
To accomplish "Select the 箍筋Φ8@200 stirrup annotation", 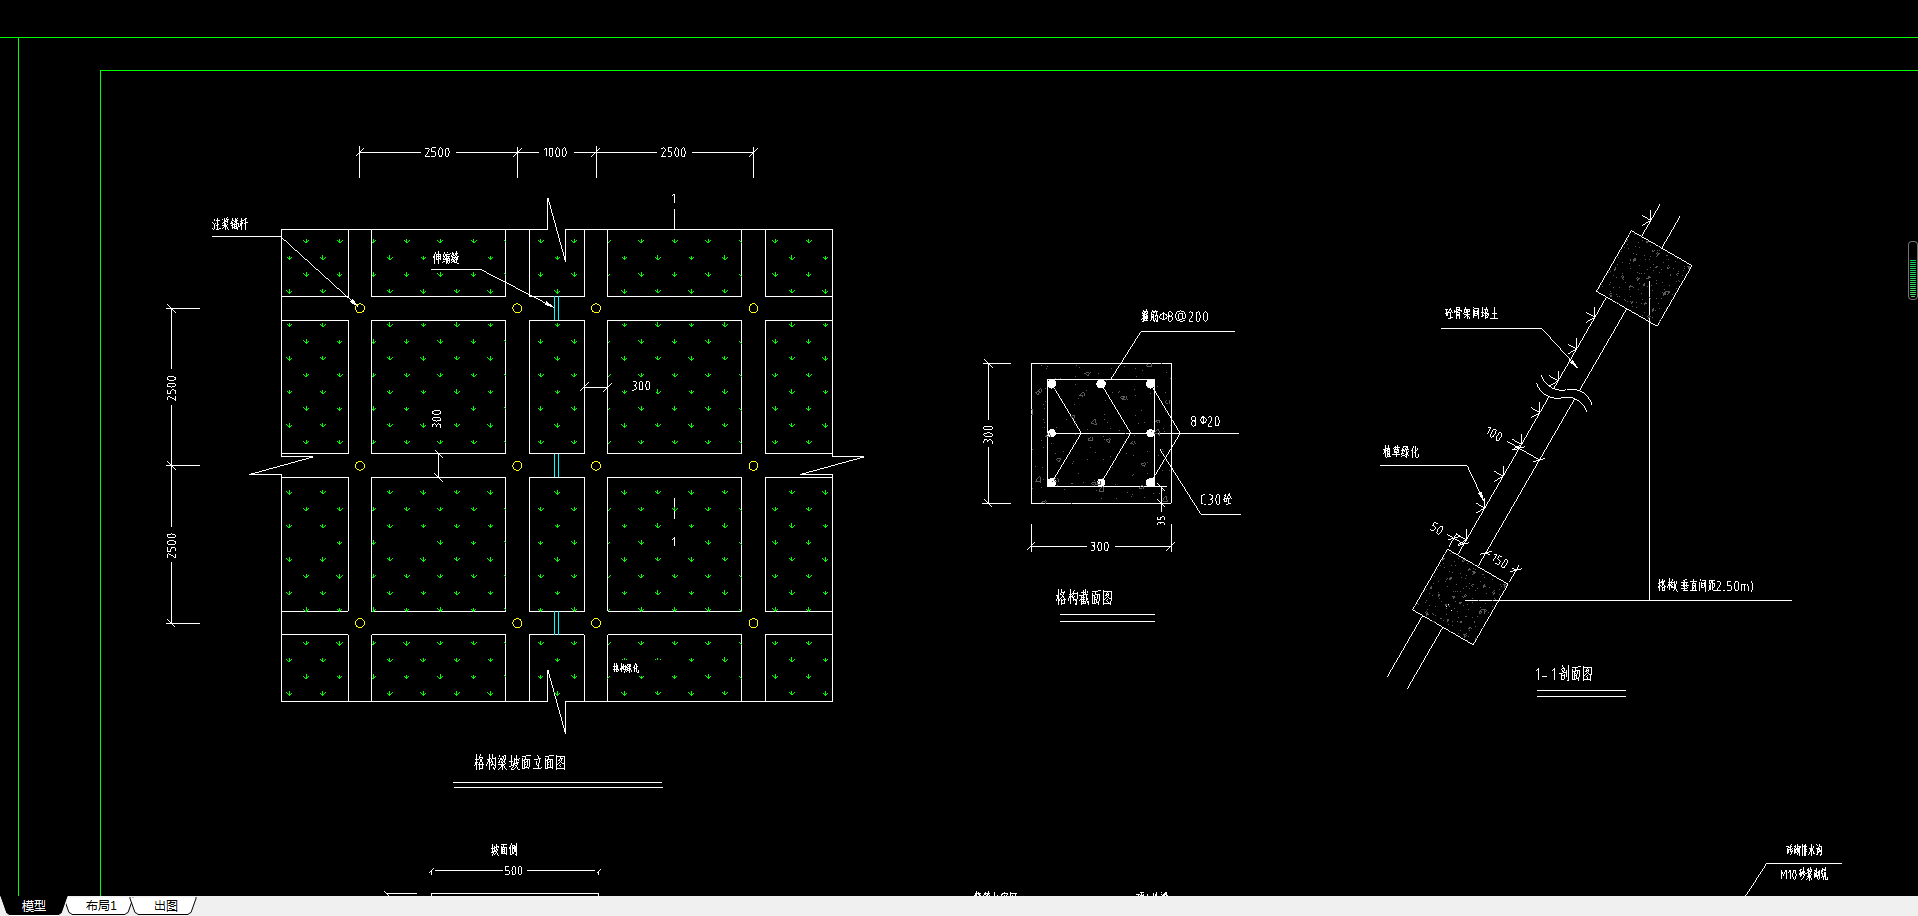I will coord(1175,316).
